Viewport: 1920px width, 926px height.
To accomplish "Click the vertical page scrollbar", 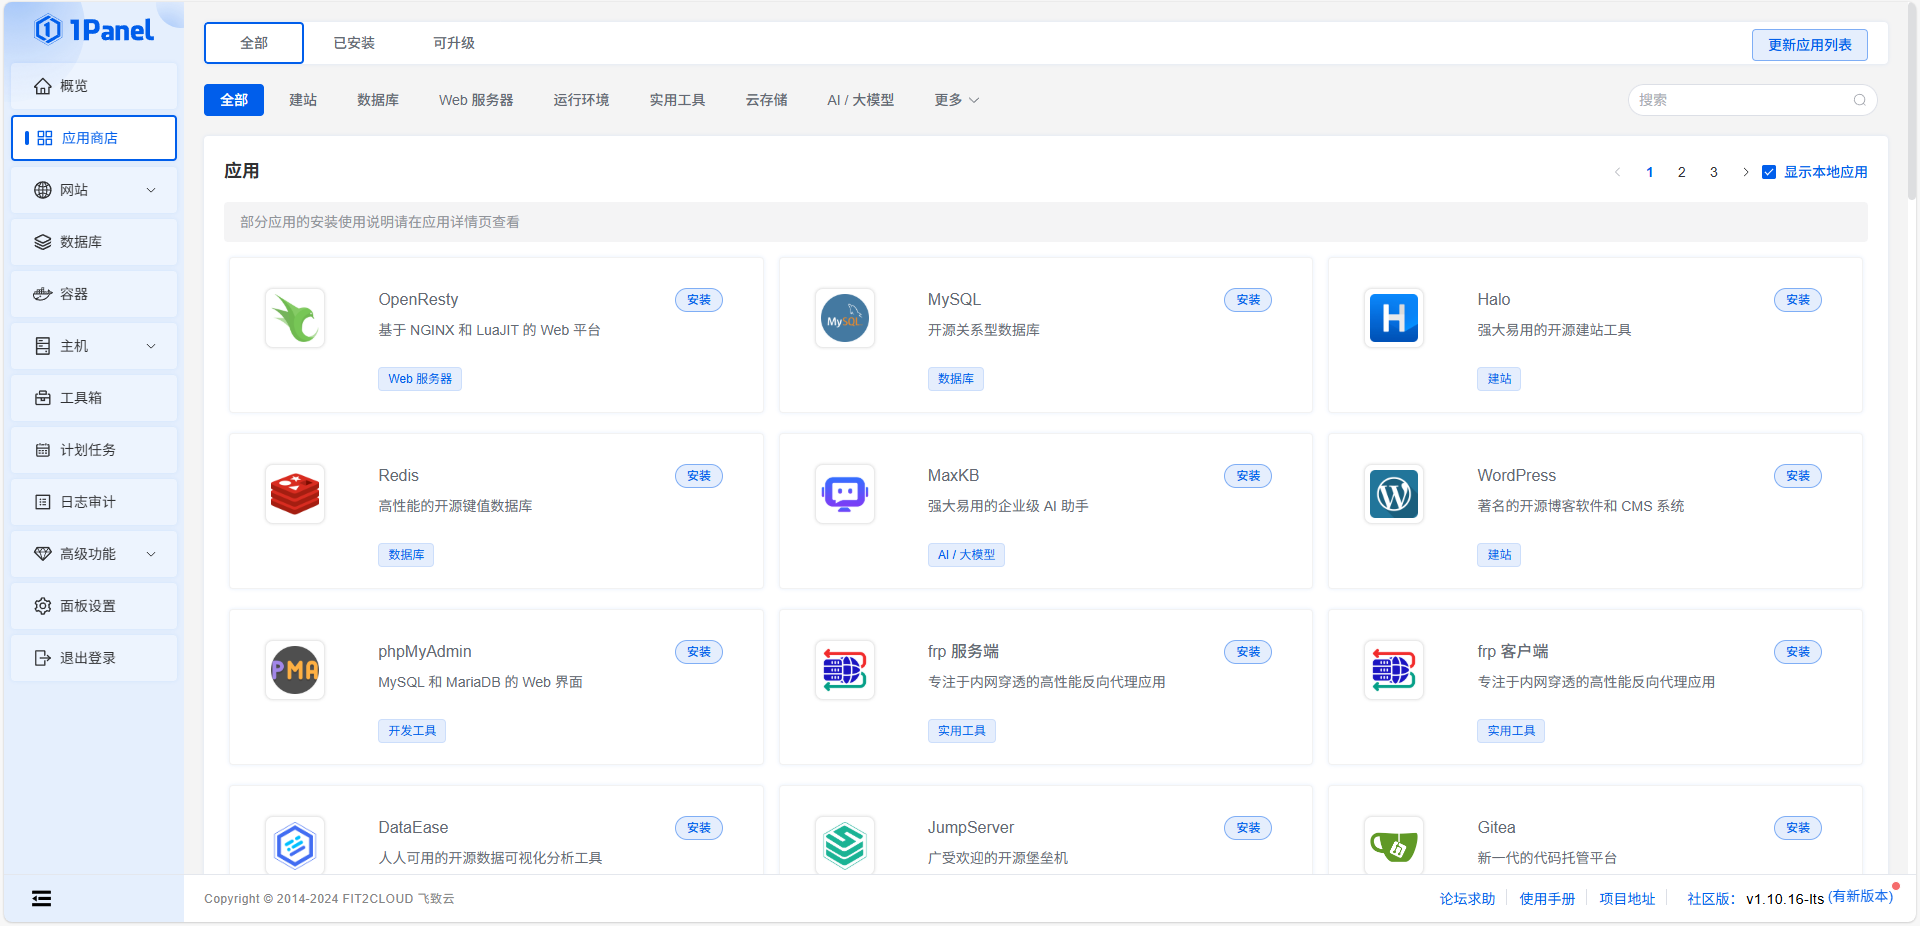I will click(x=1912, y=100).
